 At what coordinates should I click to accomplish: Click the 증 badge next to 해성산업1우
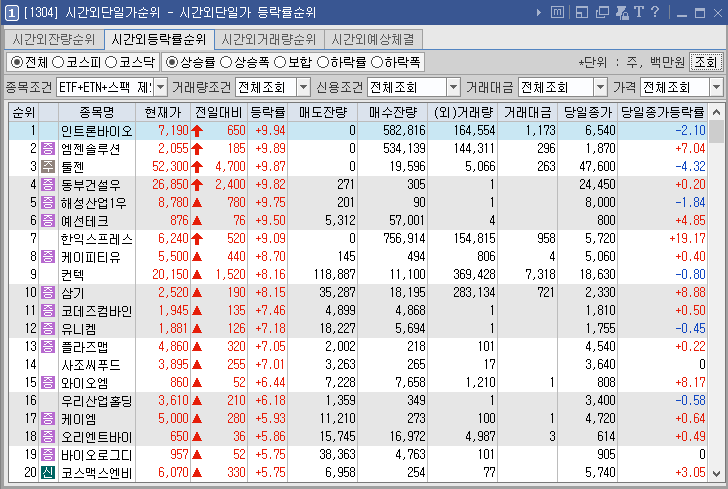tap(48, 203)
